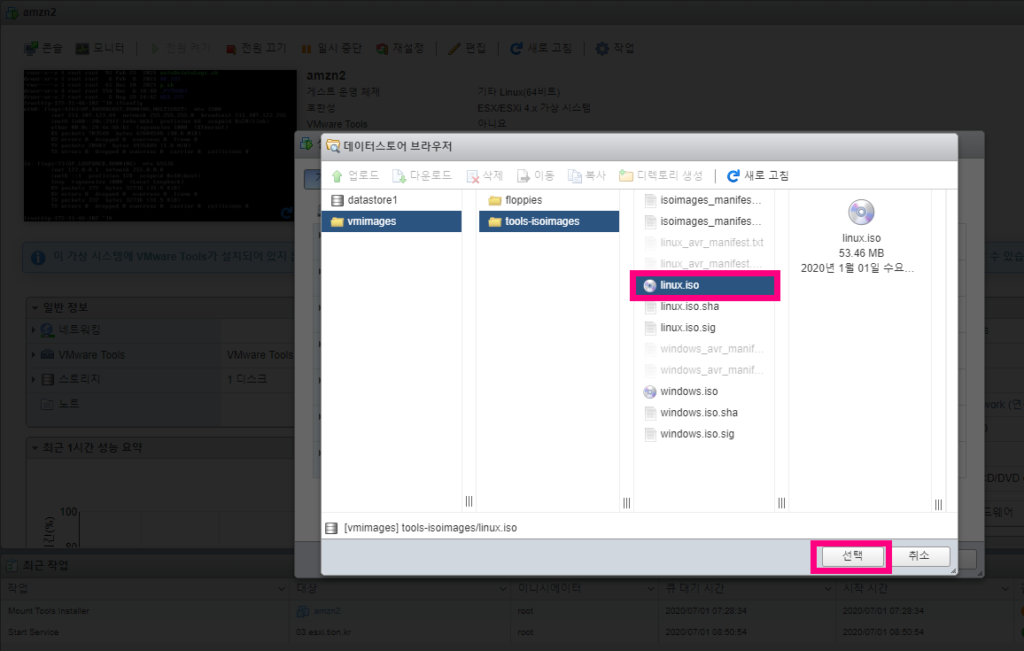
Task: Select the vmimages datastore
Action: pos(391,221)
